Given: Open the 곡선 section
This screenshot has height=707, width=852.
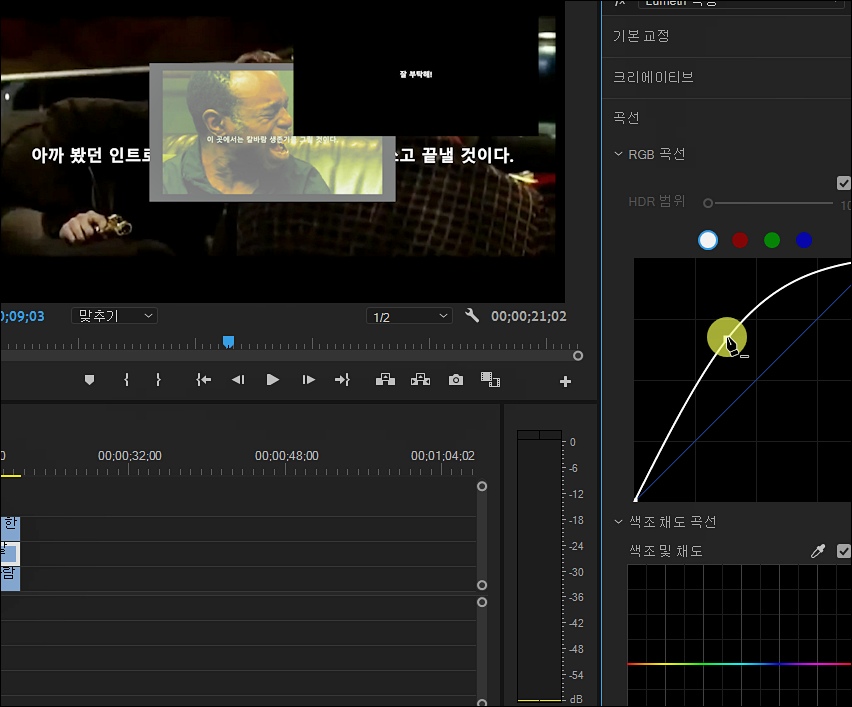Looking at the screenshot, I should (x=626, y=117).
